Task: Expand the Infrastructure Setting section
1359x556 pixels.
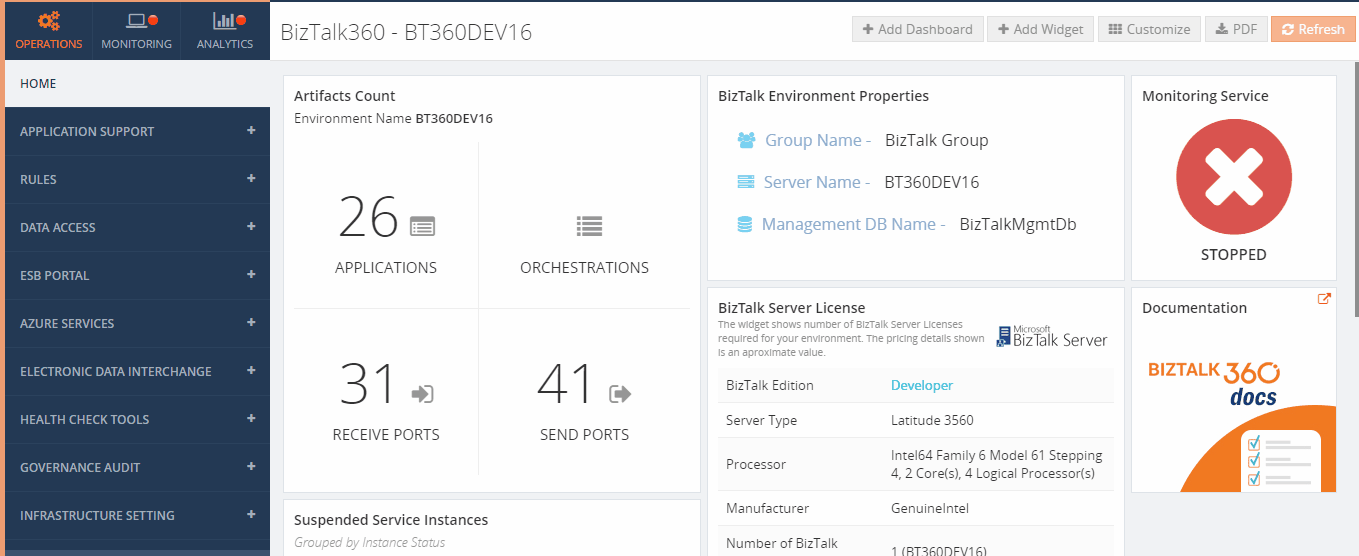Action: click(137, 515)
